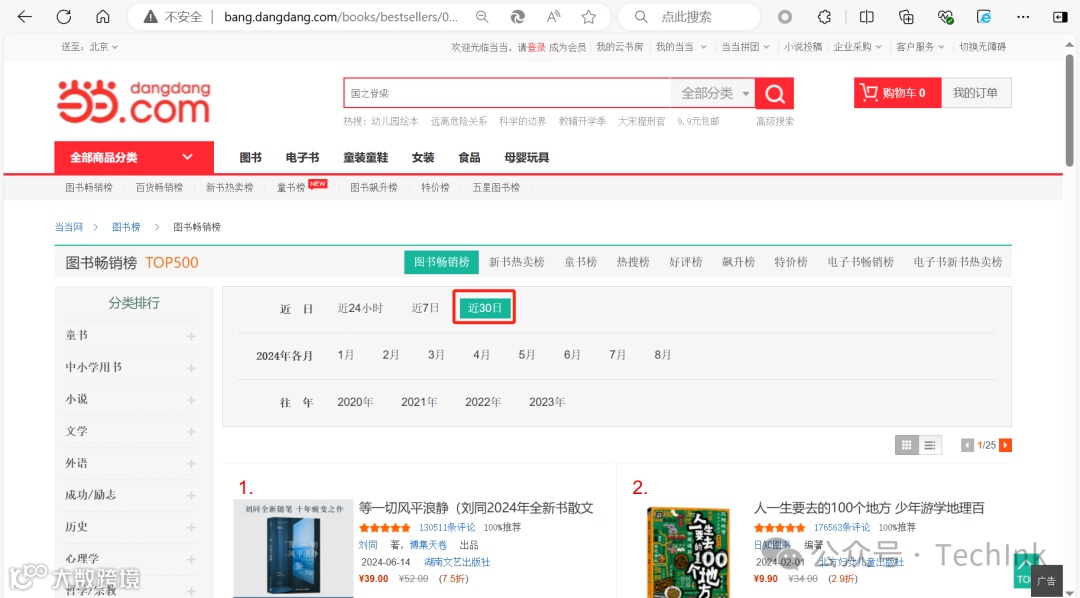1080x598 pixels.
Task: Switch to 童书榜 tab in ranking bar
Action: click(x=581, y=262)
